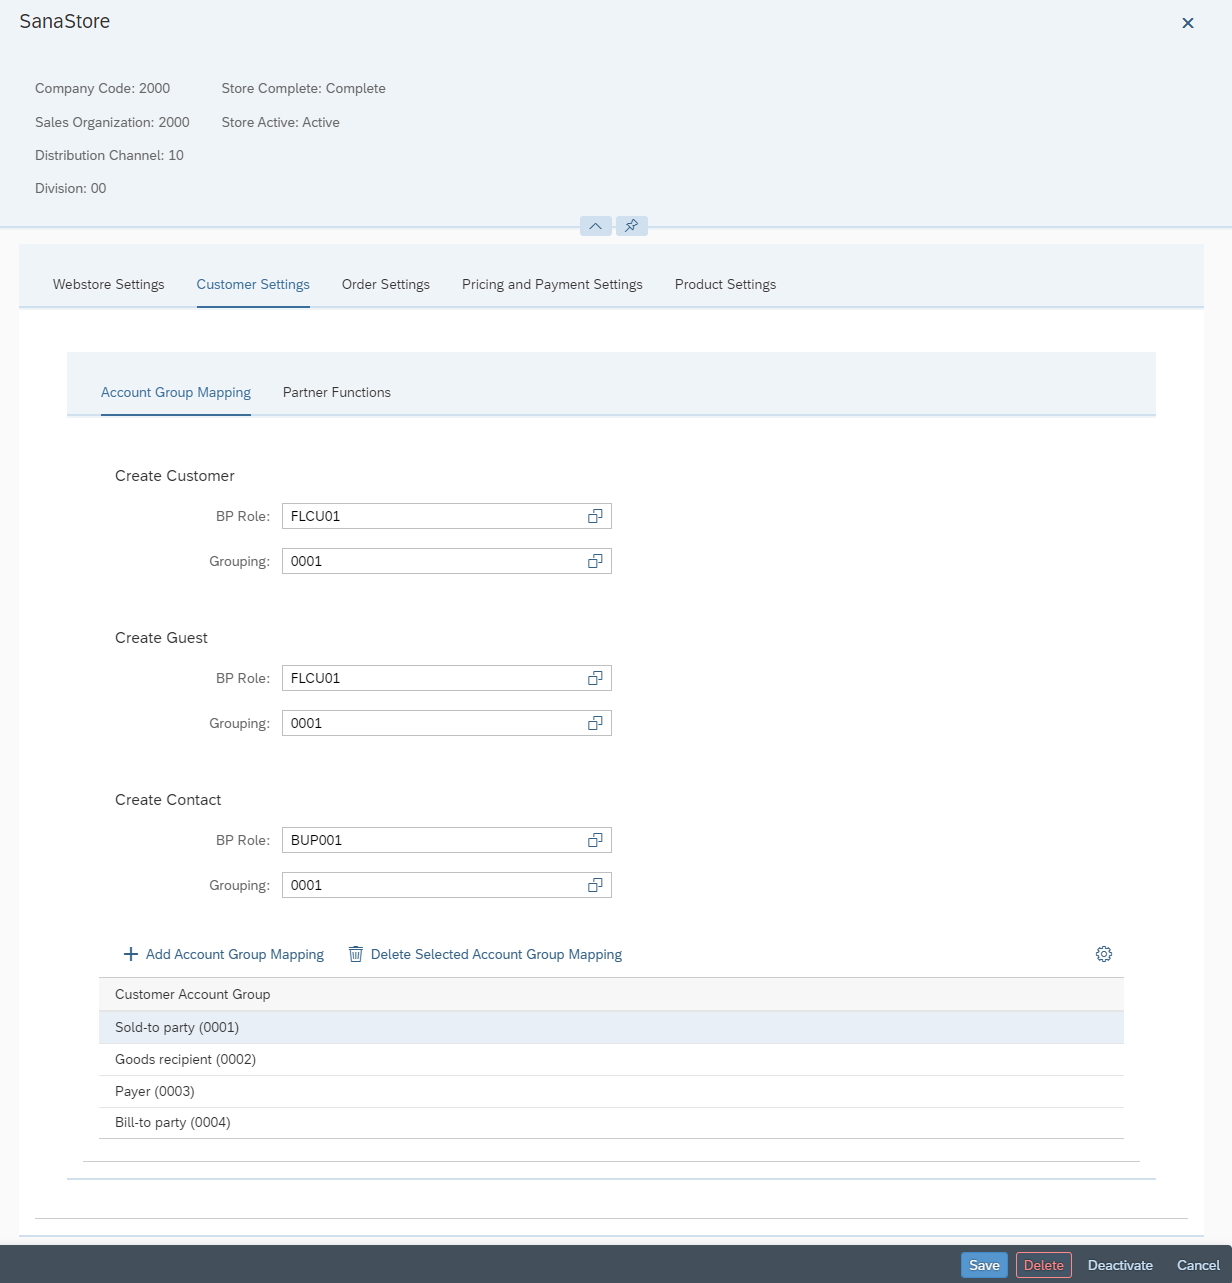Image resolution: width=1232 pixels, height=1283 pixels.
Task: Open value help for Create Guest BP Role
Action: pos(595,678)
